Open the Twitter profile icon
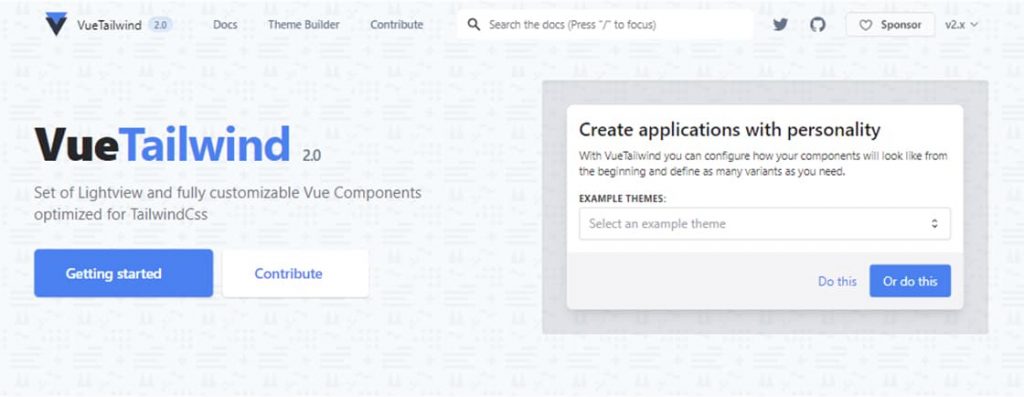 tap(780, 25)
